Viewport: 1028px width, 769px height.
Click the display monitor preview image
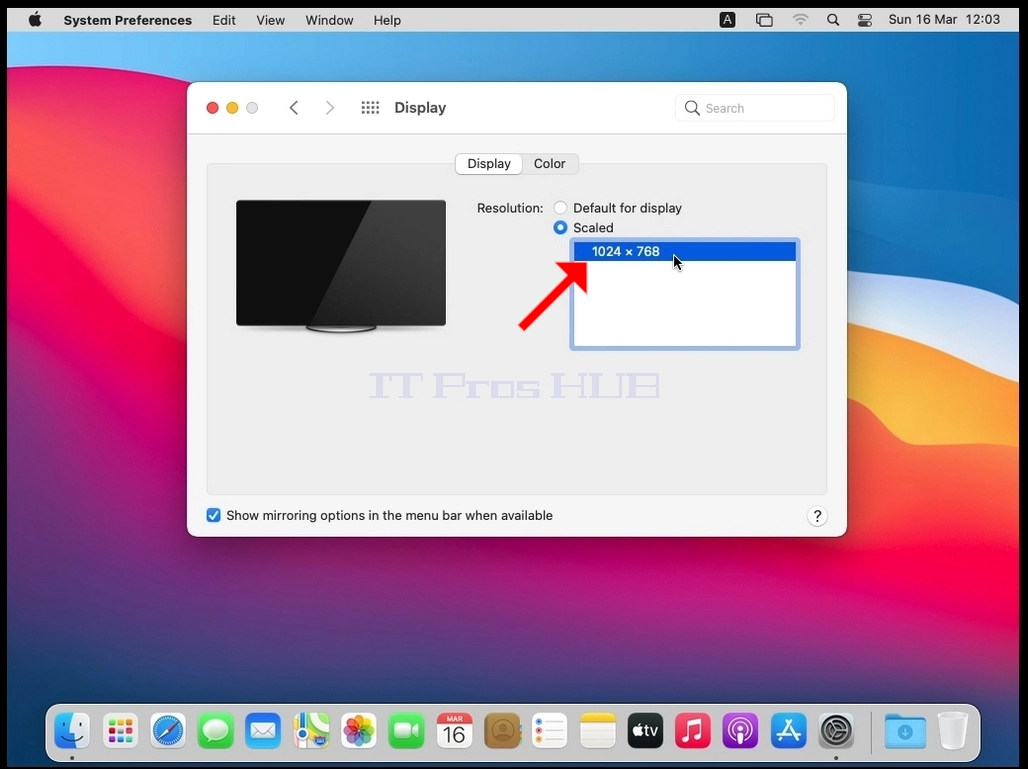coord(341,266)
